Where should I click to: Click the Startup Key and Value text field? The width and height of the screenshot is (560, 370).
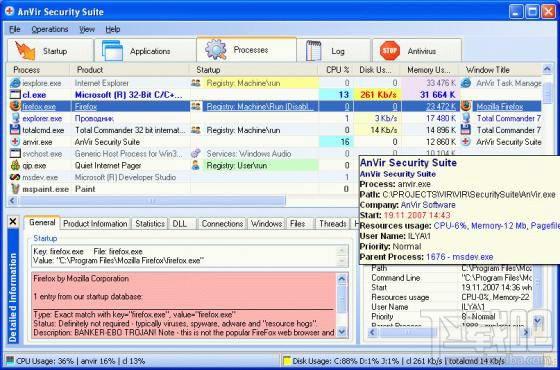pyautogui.click(x=190, y=256)
